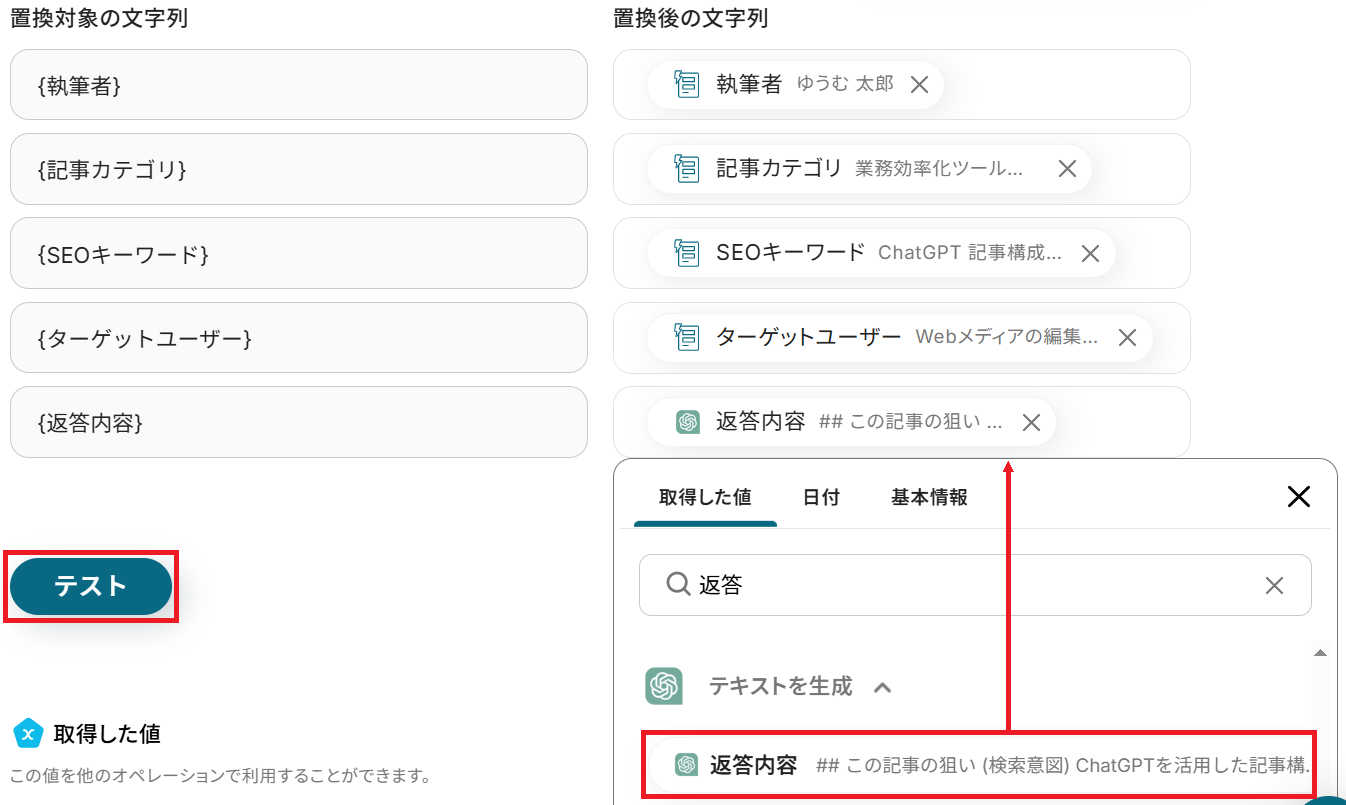Remove the 執筆者 value chip
The width and height of the screenshot is (1346, 805).
coord(920,85)
